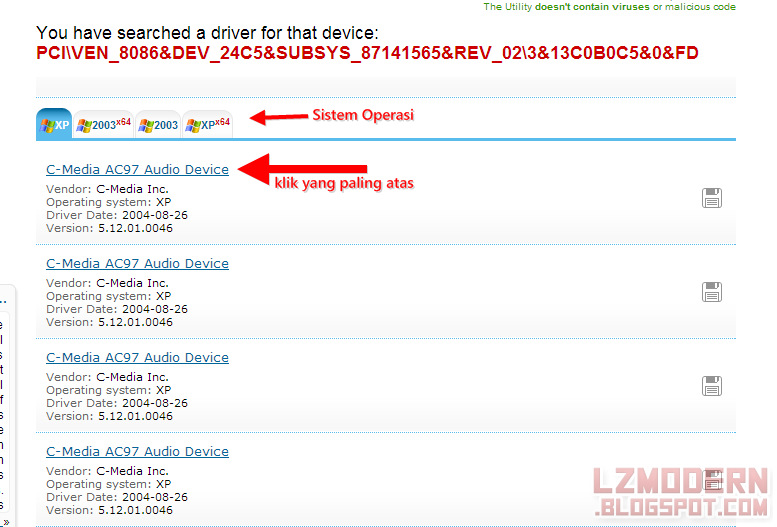Screen dimensions: 777x527
Task: Open the second C-Media AC97 Audio Device link
Action: 137,264
